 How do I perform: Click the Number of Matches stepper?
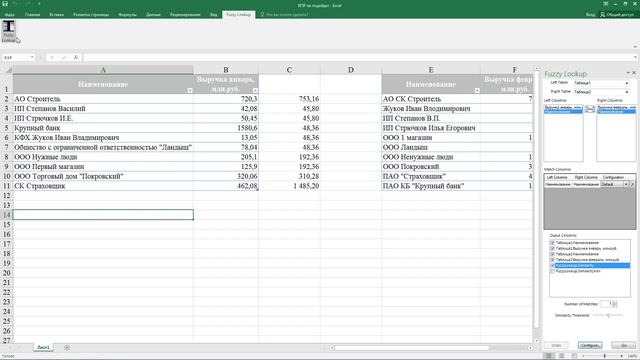(615, 304)
